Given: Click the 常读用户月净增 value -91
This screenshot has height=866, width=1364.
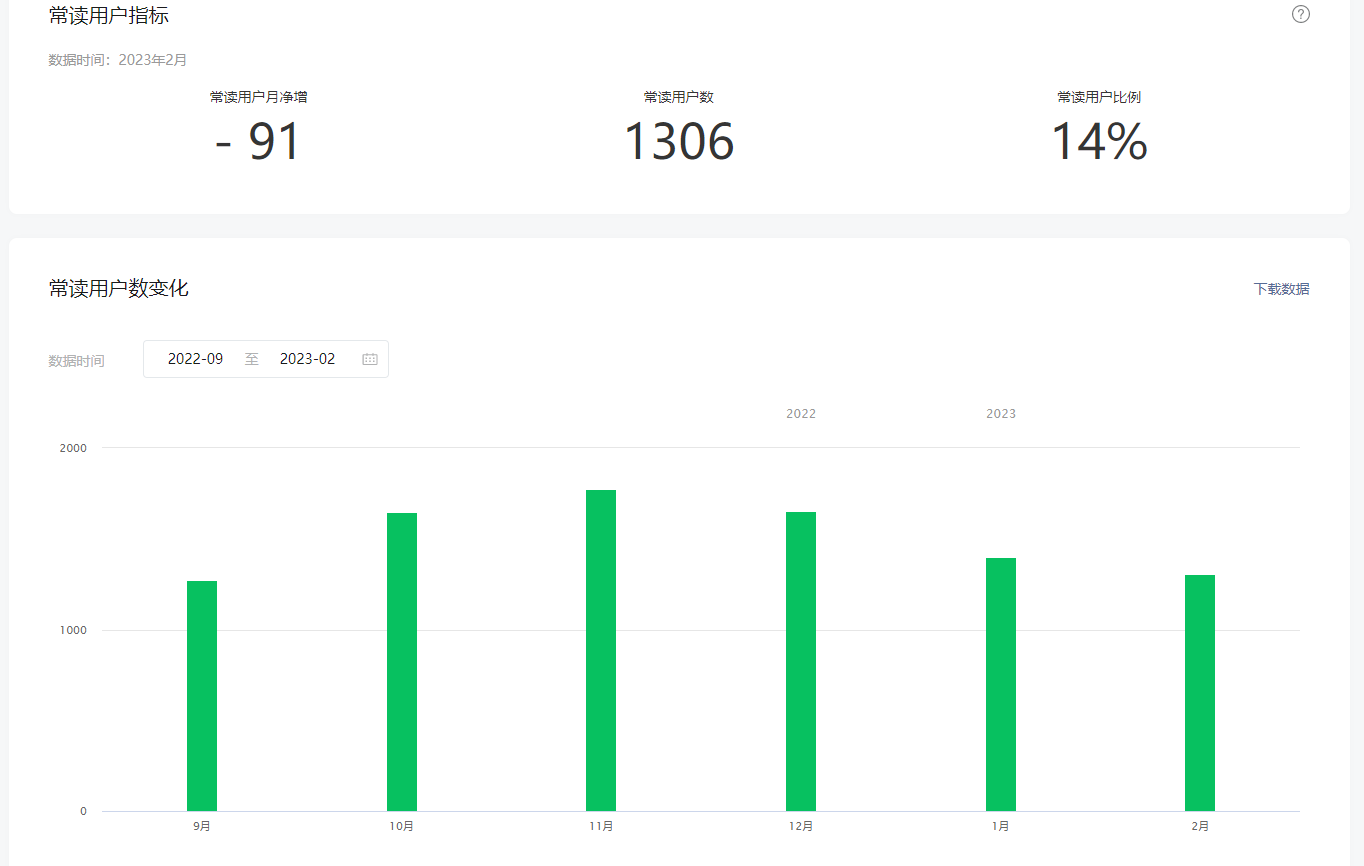Looking at the screenshot, I should tap(258, 141).
